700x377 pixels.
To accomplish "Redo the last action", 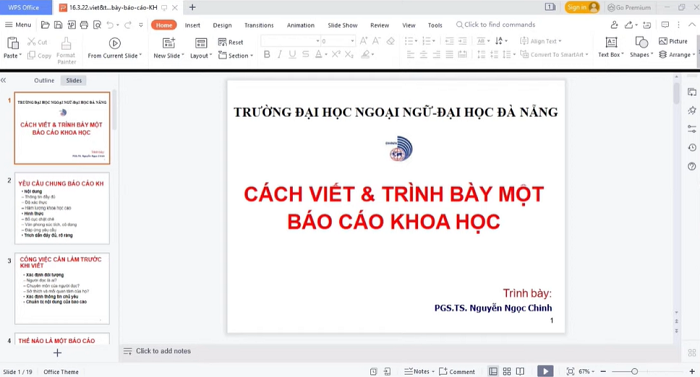I will pyautogui.click(x=128, y=25).
